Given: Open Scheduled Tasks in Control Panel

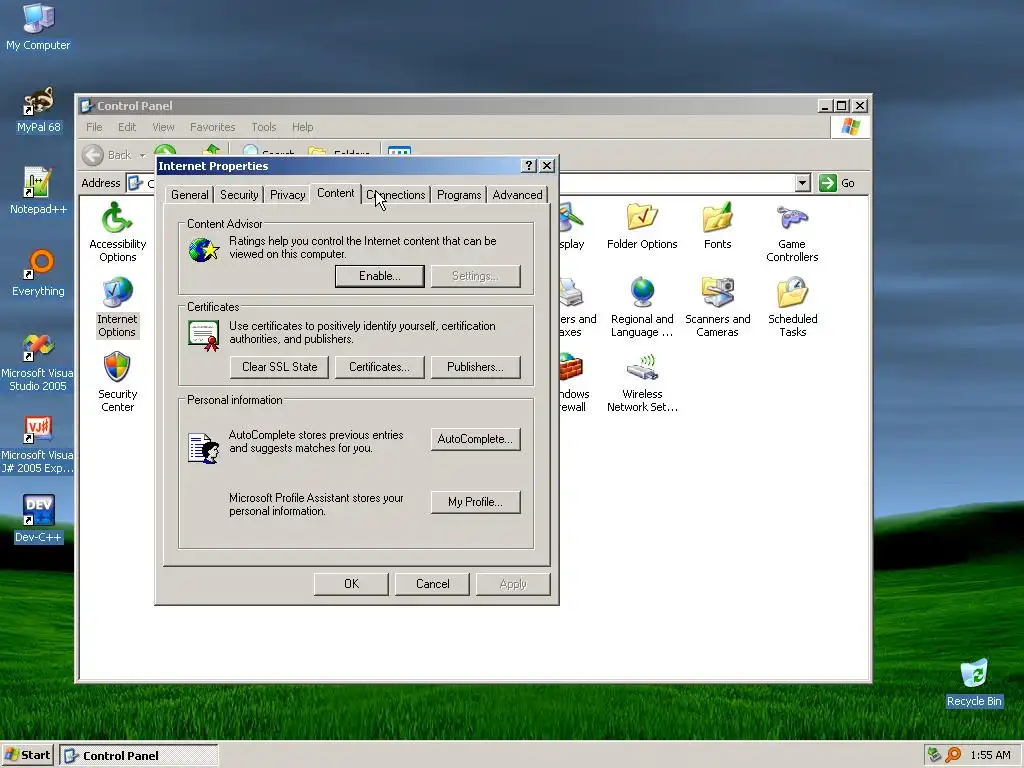Looking at the screenshot, I should [792, 308].
